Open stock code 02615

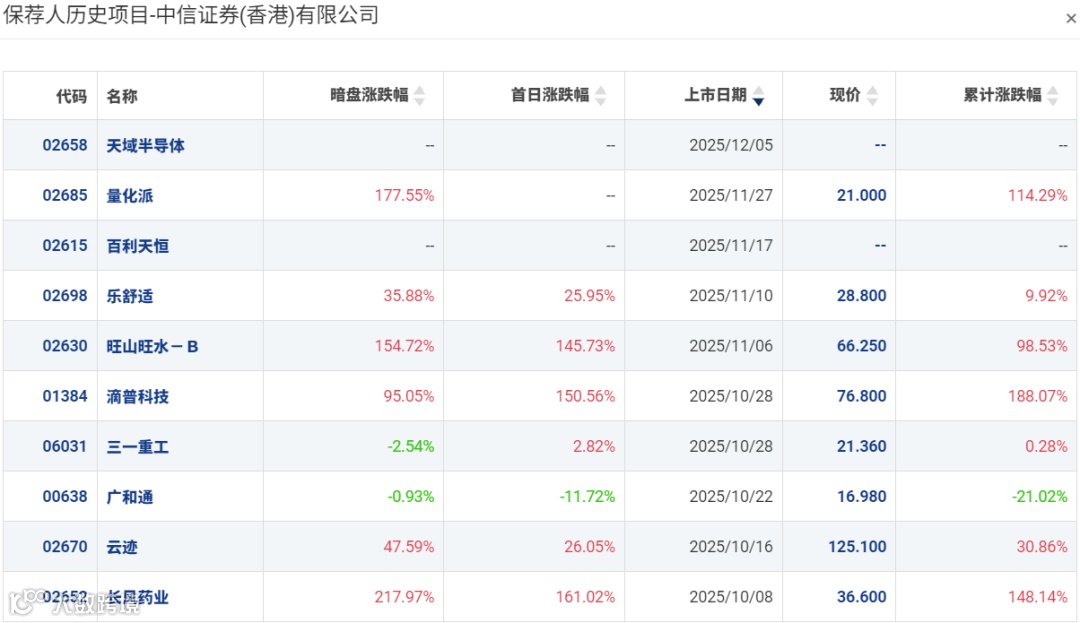pos(65,246)
